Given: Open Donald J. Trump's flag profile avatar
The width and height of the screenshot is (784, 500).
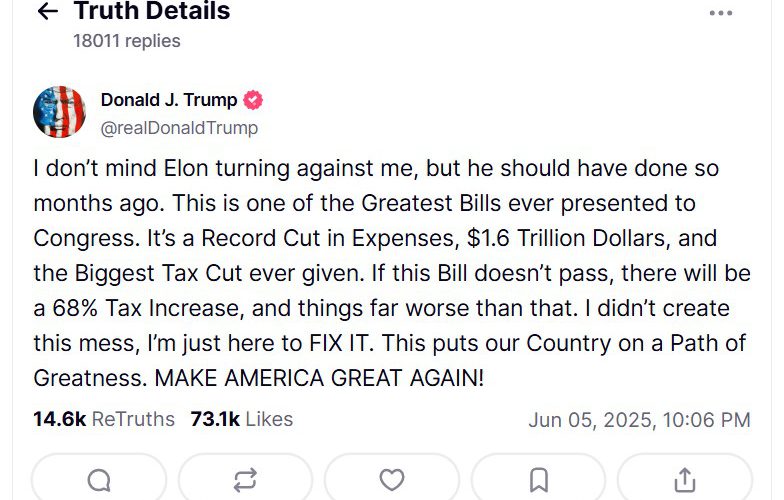Looking at the screenshot, I should coord(60,112).
